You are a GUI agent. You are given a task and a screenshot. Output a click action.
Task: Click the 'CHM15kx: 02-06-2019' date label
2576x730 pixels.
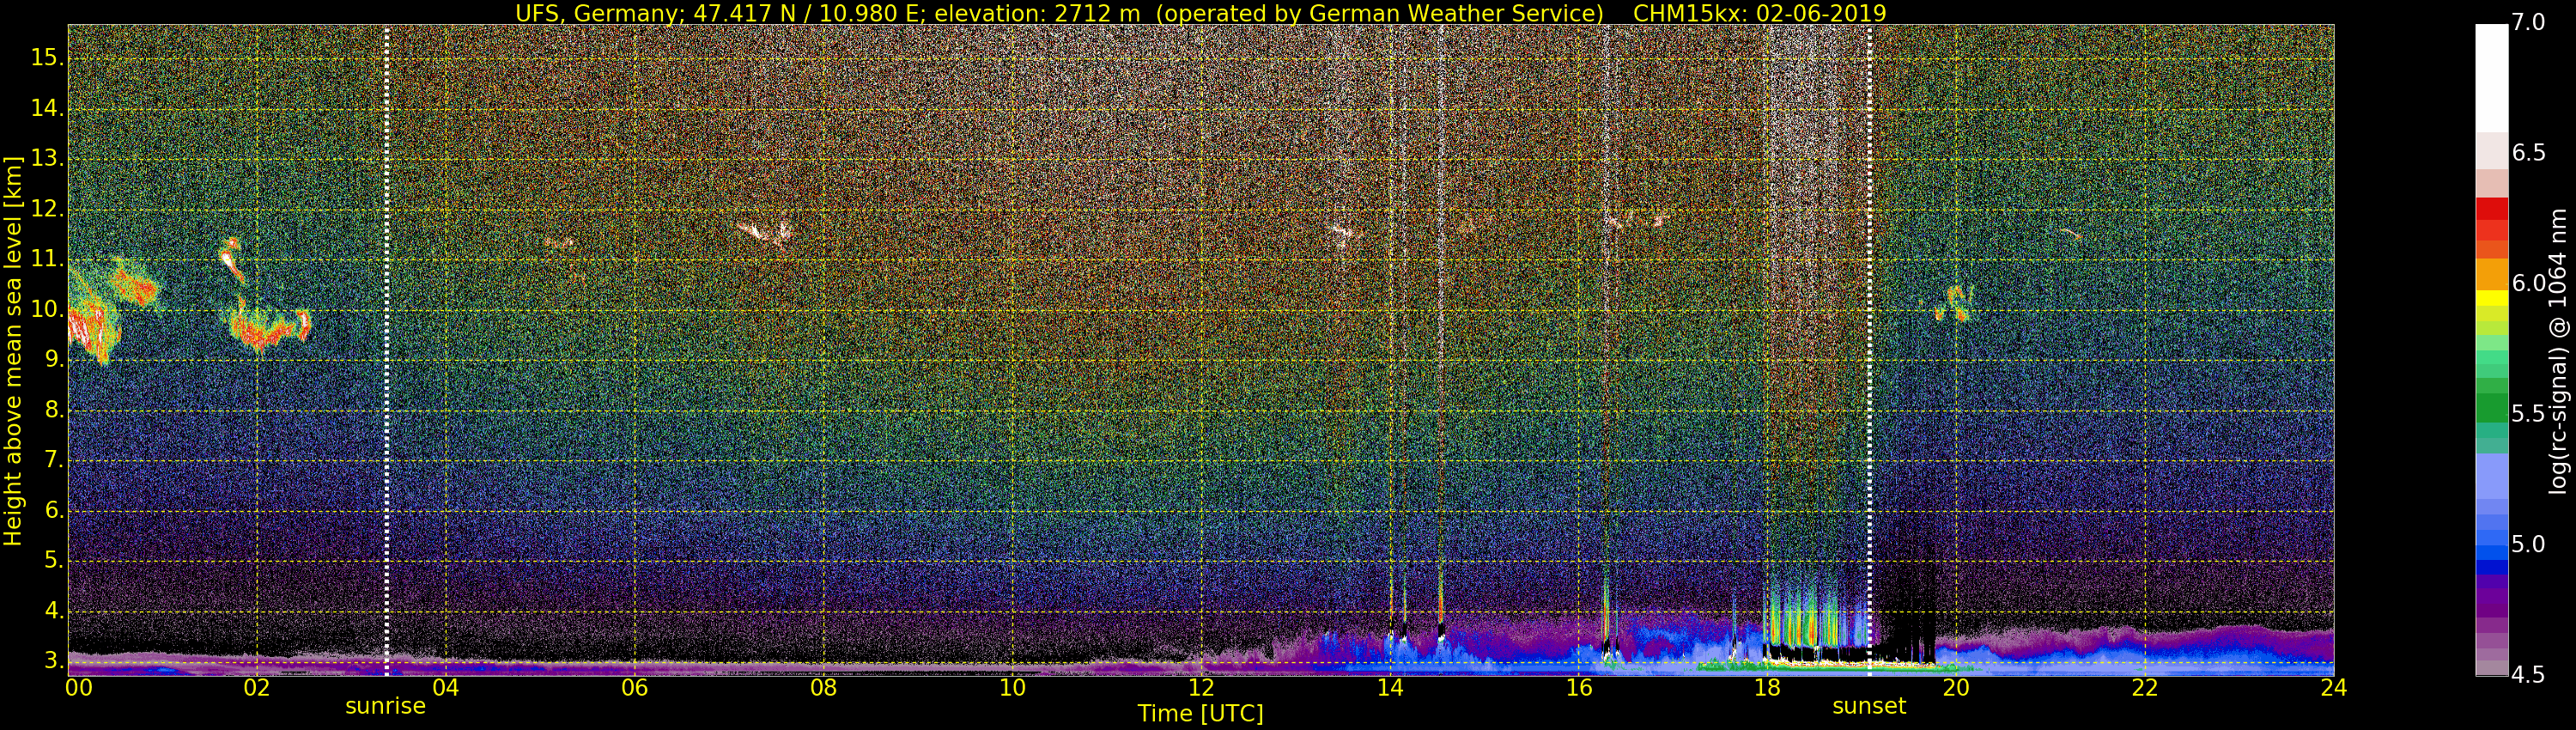tap(1759, 13)
